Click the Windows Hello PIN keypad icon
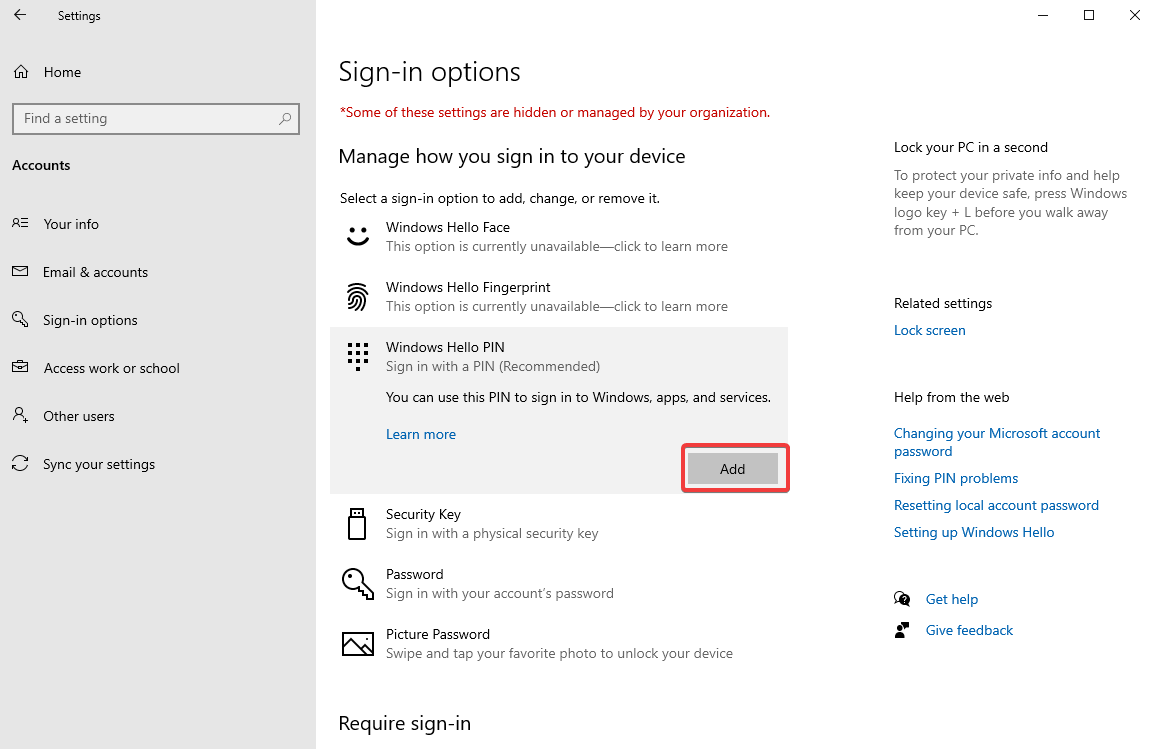Viewport: 1151px width, 749px height. click(x=357, y=356)
